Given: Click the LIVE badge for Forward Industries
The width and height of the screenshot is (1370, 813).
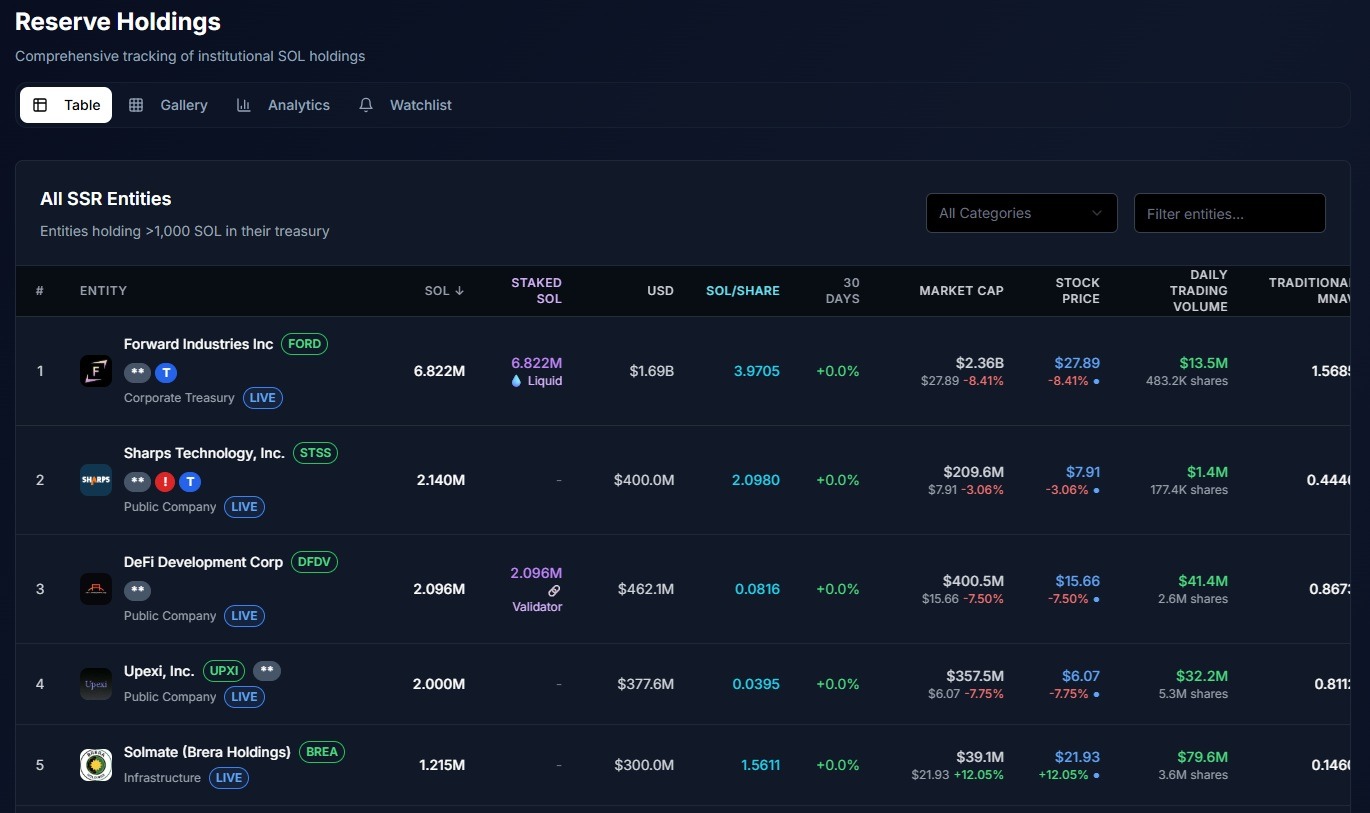Looking at the screenshot, I should (x=262, y=398).
